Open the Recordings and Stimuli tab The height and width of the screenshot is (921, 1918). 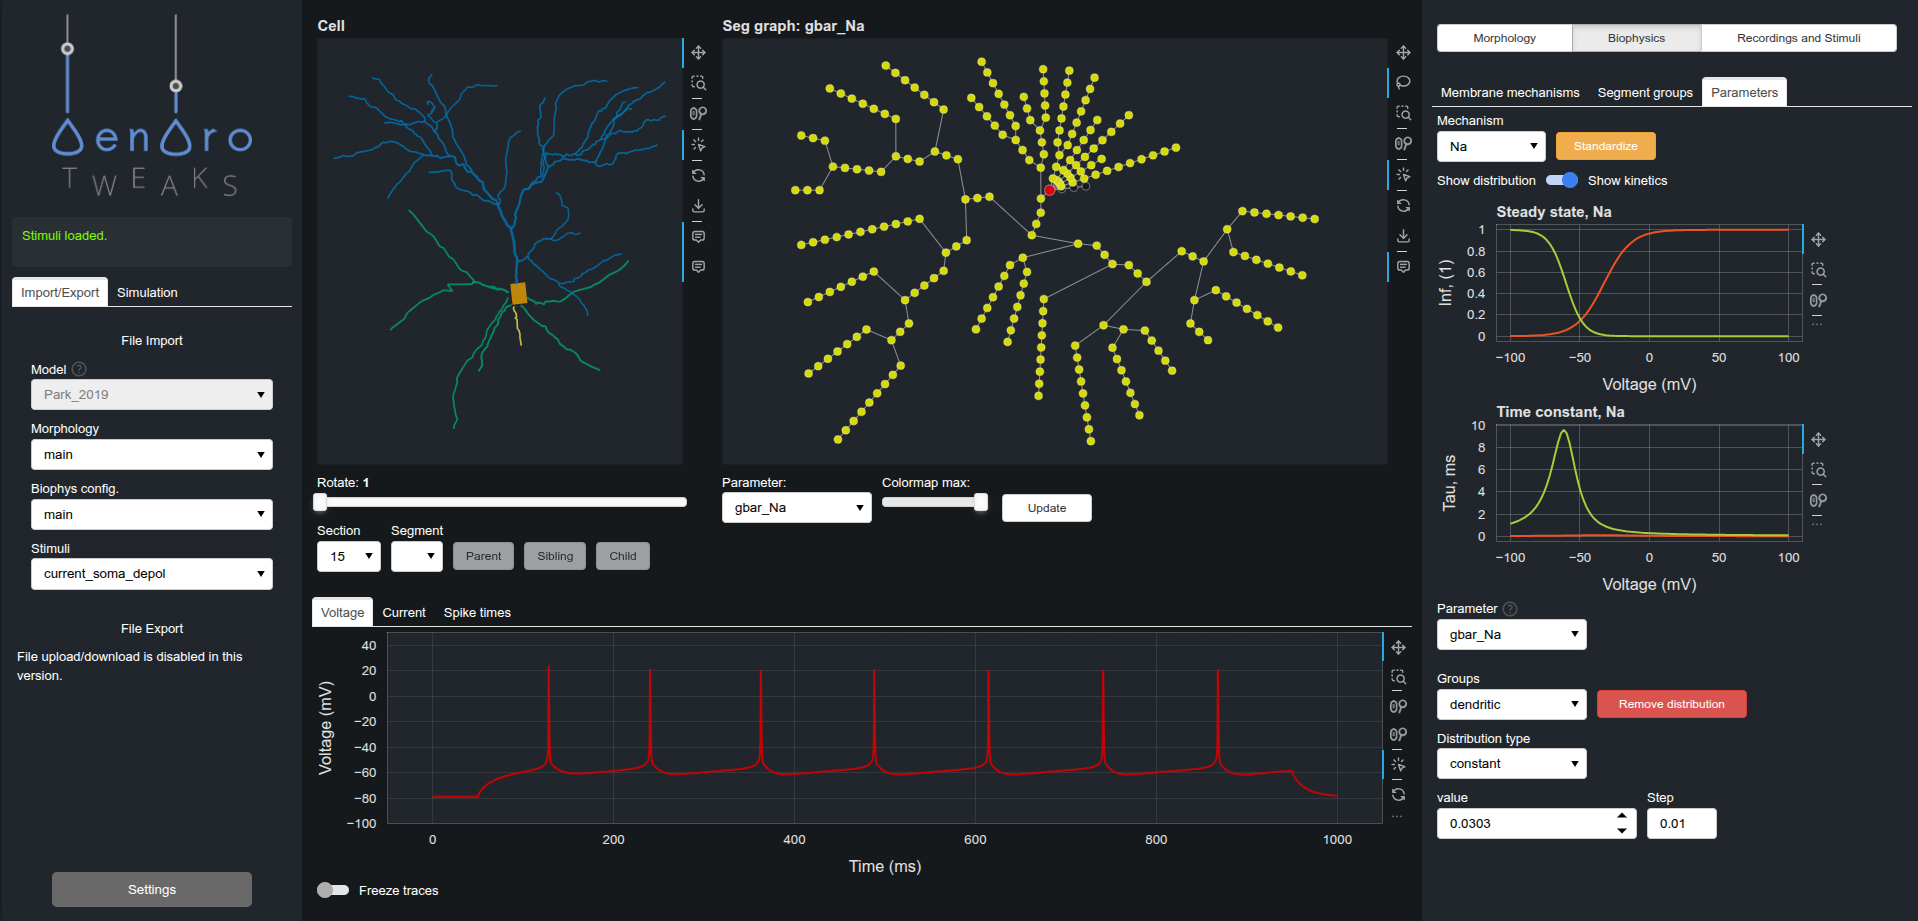pos(1798,38)
